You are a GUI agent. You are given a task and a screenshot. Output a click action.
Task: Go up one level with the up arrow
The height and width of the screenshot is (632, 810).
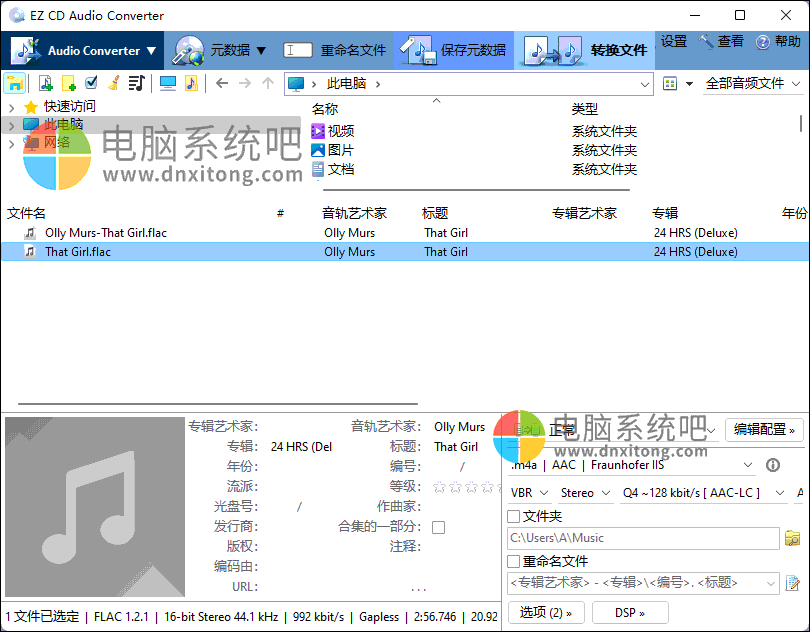pos(268,83)
